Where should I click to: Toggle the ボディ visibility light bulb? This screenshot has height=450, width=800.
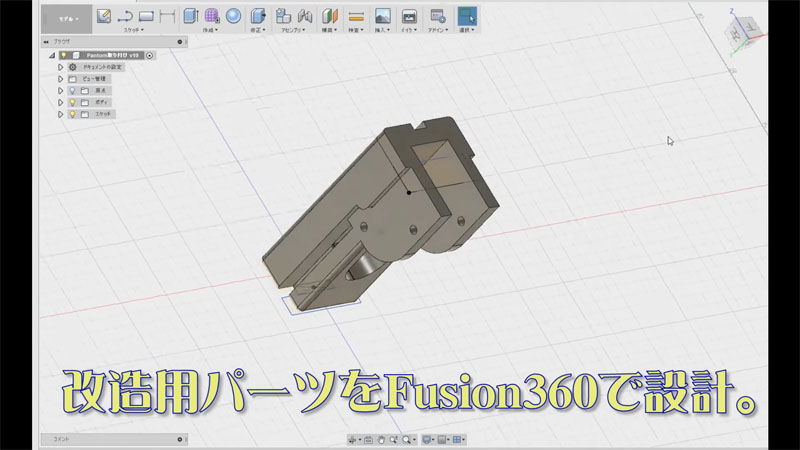click(x=72, y=102)
